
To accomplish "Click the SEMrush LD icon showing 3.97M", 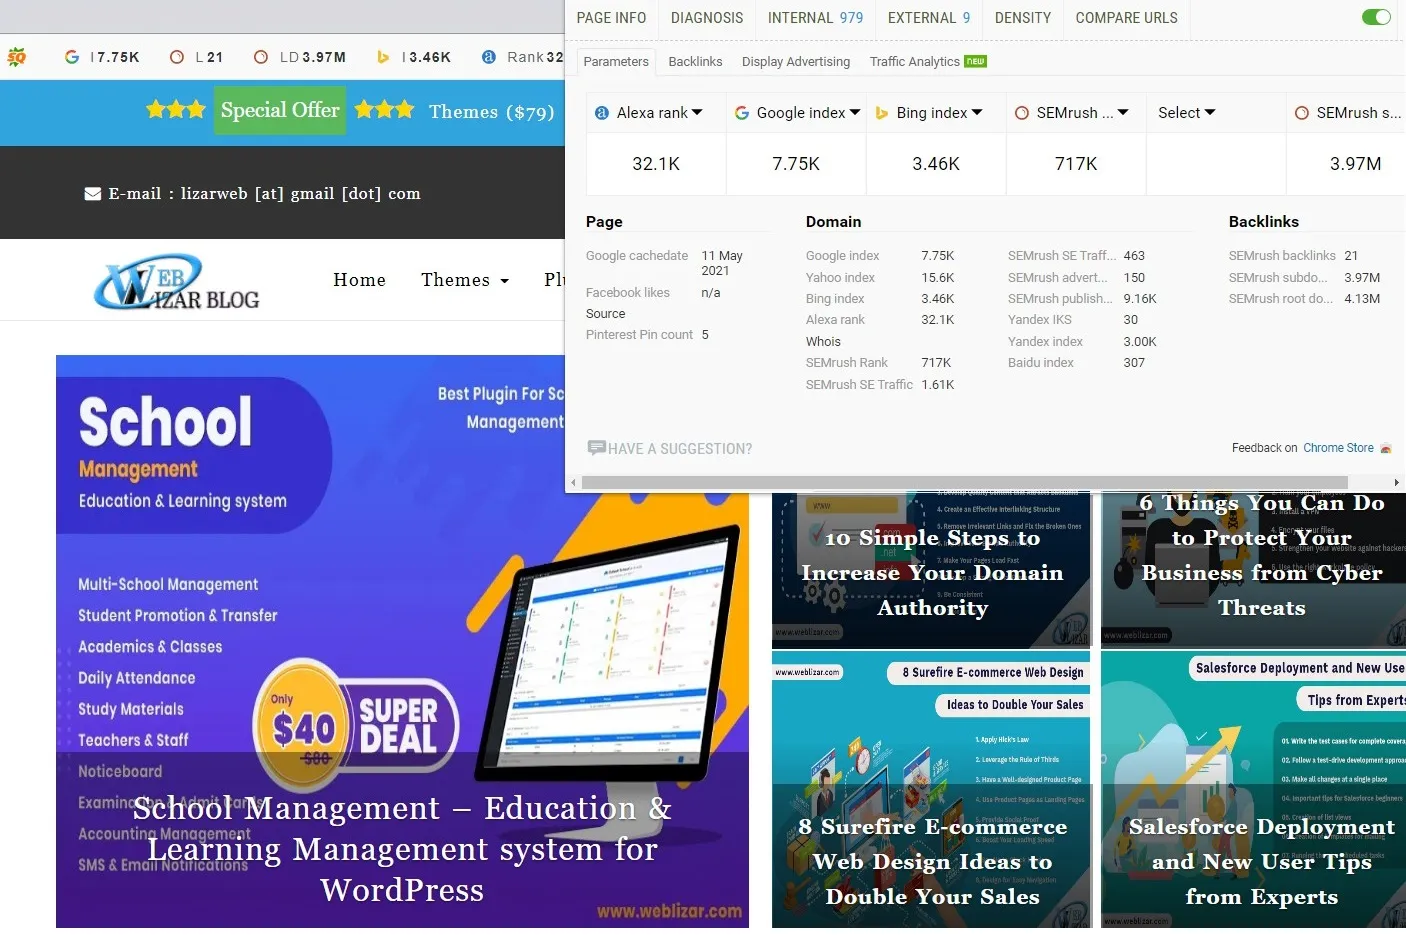I will coord(261,57).
